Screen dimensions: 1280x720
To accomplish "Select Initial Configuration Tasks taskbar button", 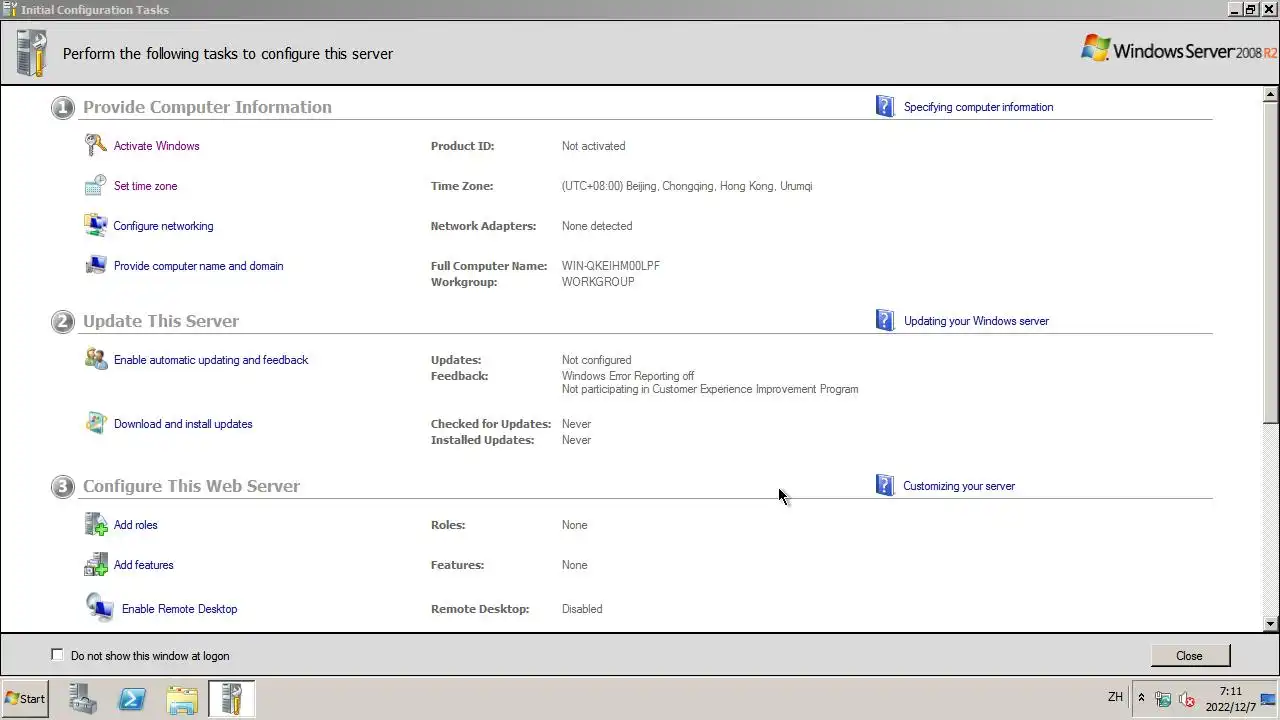I will point(232,699).
